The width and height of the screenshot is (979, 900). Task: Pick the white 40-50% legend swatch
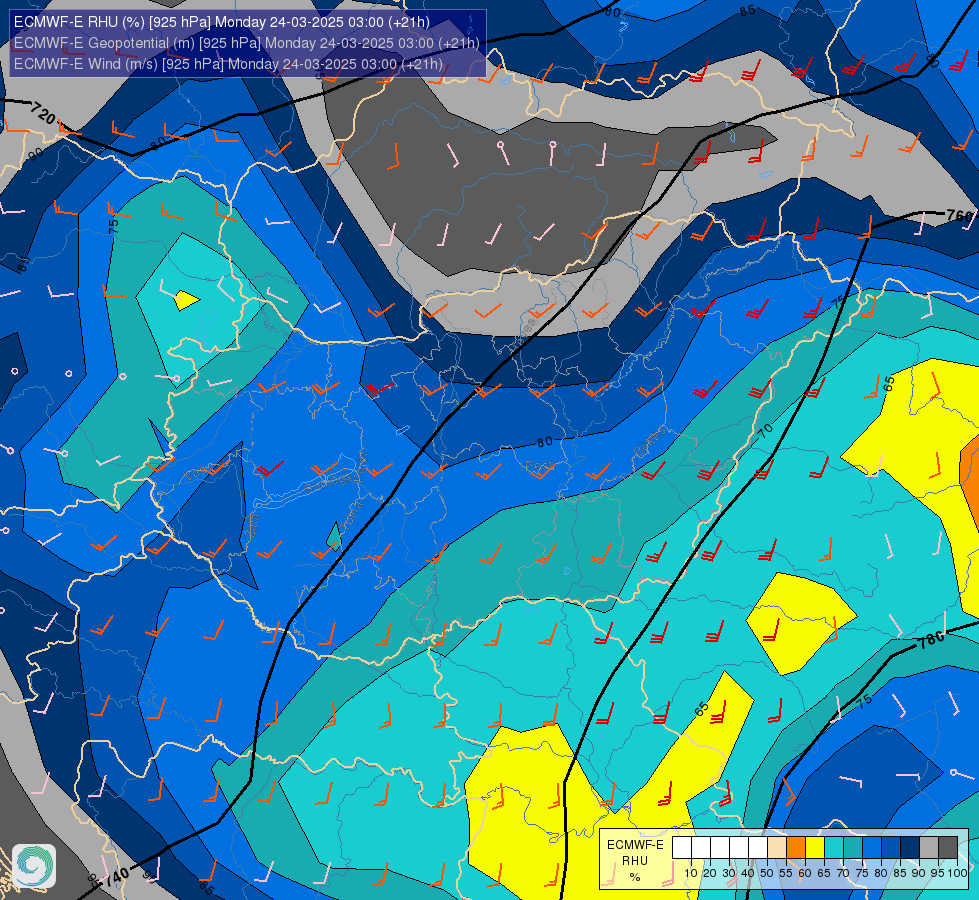click(x=758, y=848)
